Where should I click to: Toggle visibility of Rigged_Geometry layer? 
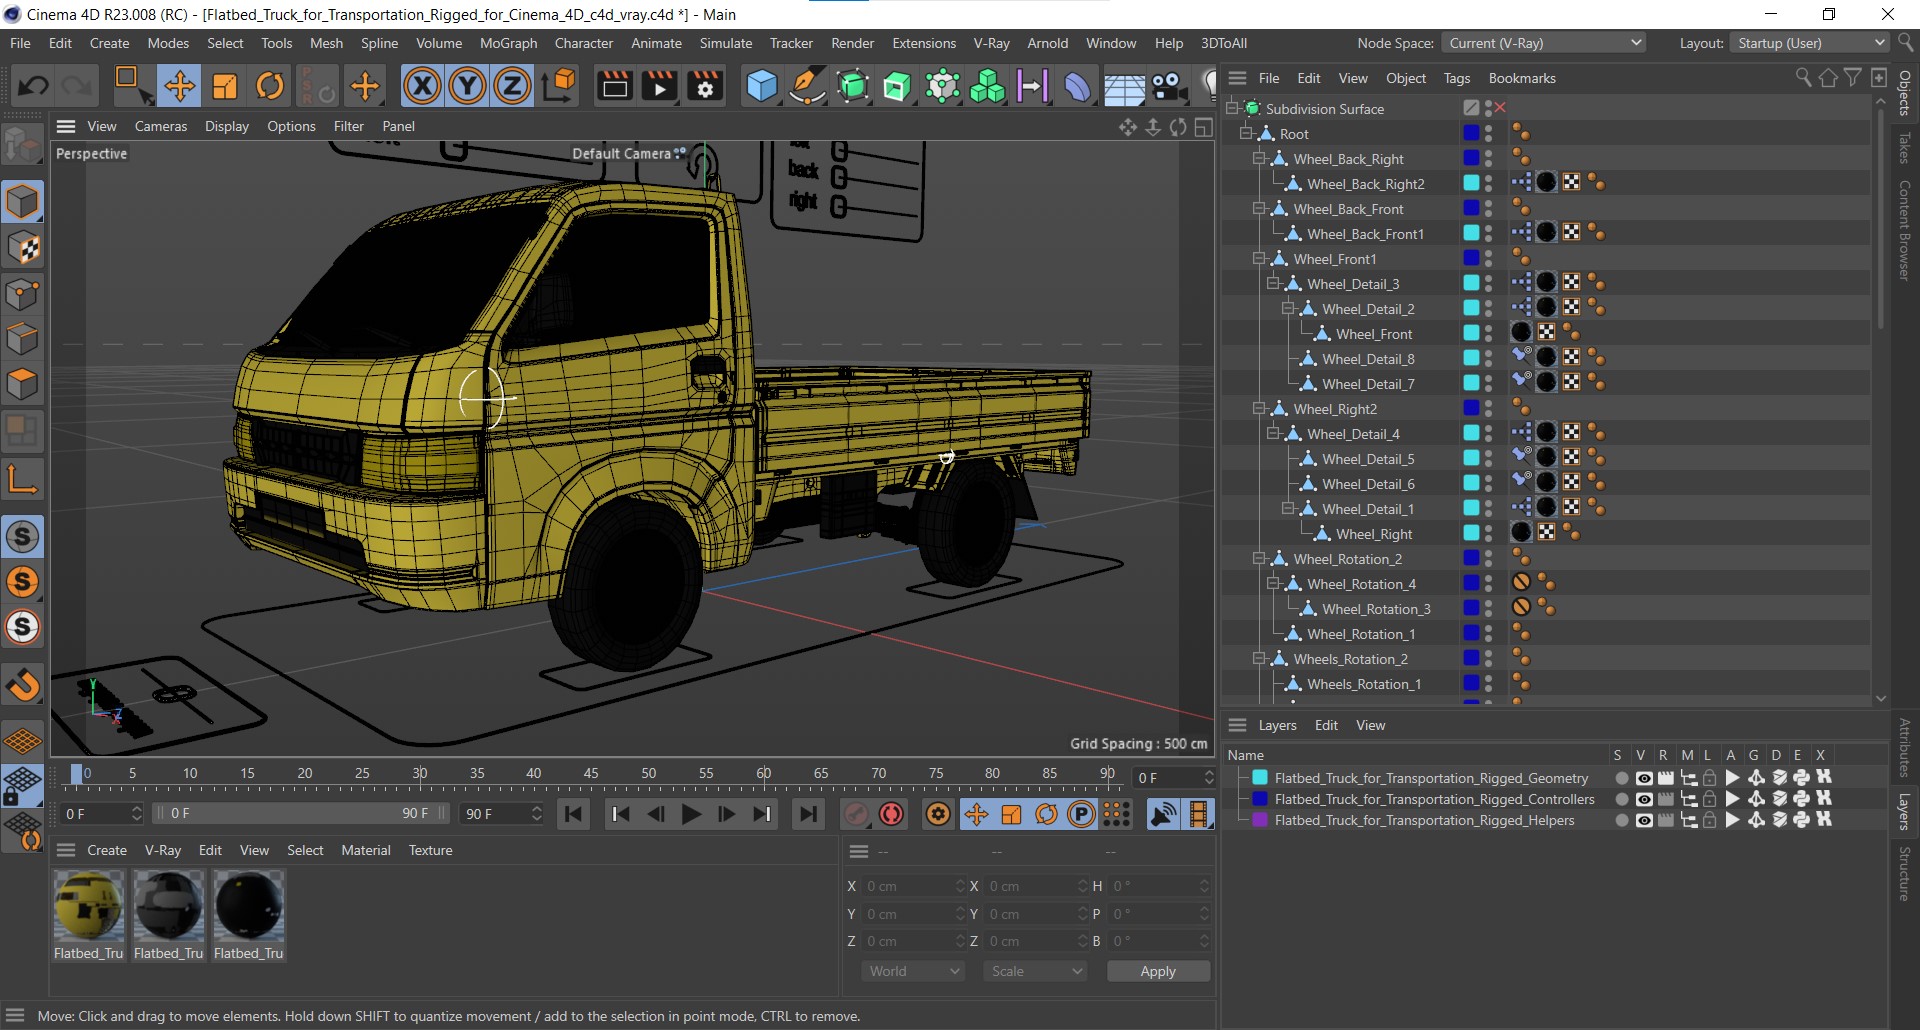pyautogui.click(x=1643, y=778)
